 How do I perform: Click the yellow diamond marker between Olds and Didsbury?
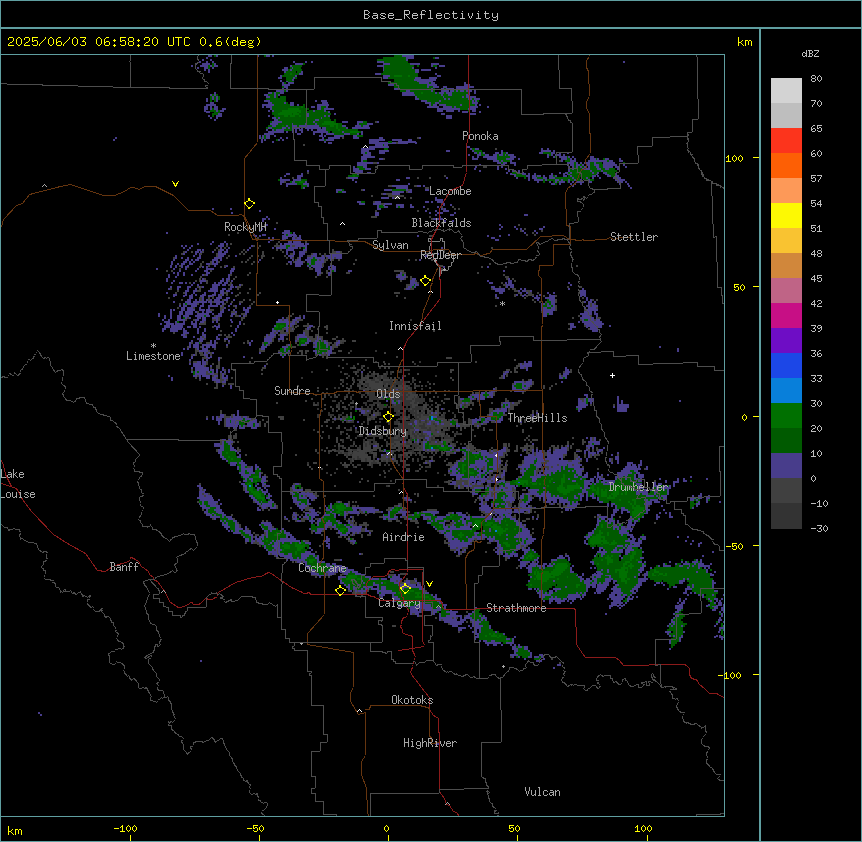[x=389, y=417]
